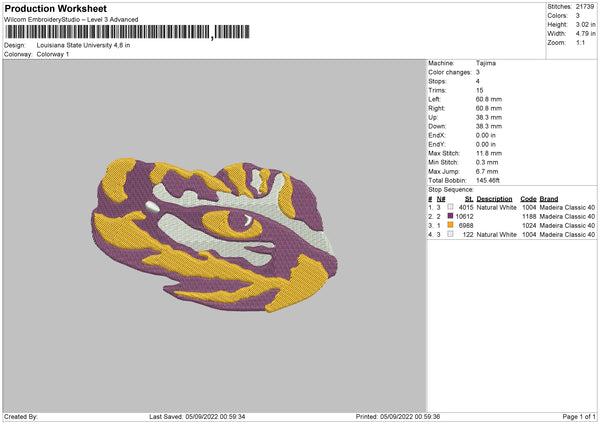Click stitch count 6988 in stop sequence
600x424 pixels.
click(466, 225)
